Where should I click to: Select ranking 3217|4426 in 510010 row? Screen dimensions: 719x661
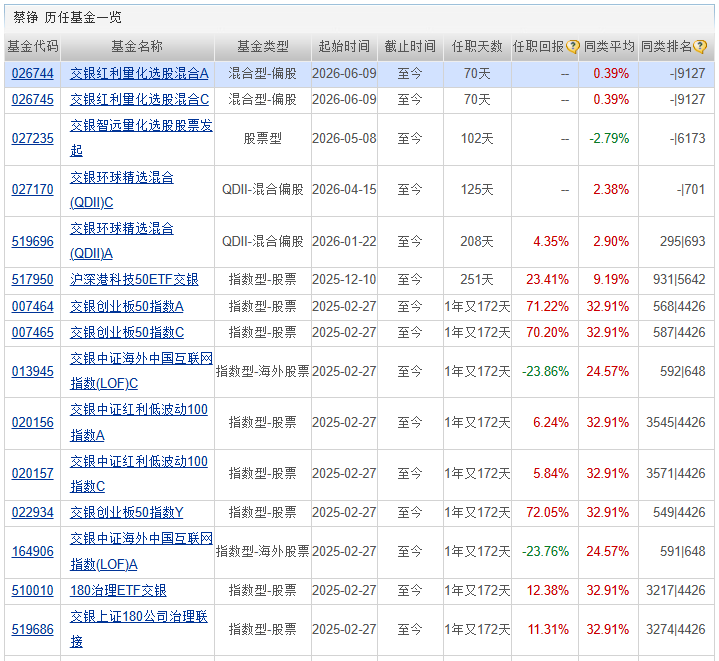(676, 590)
